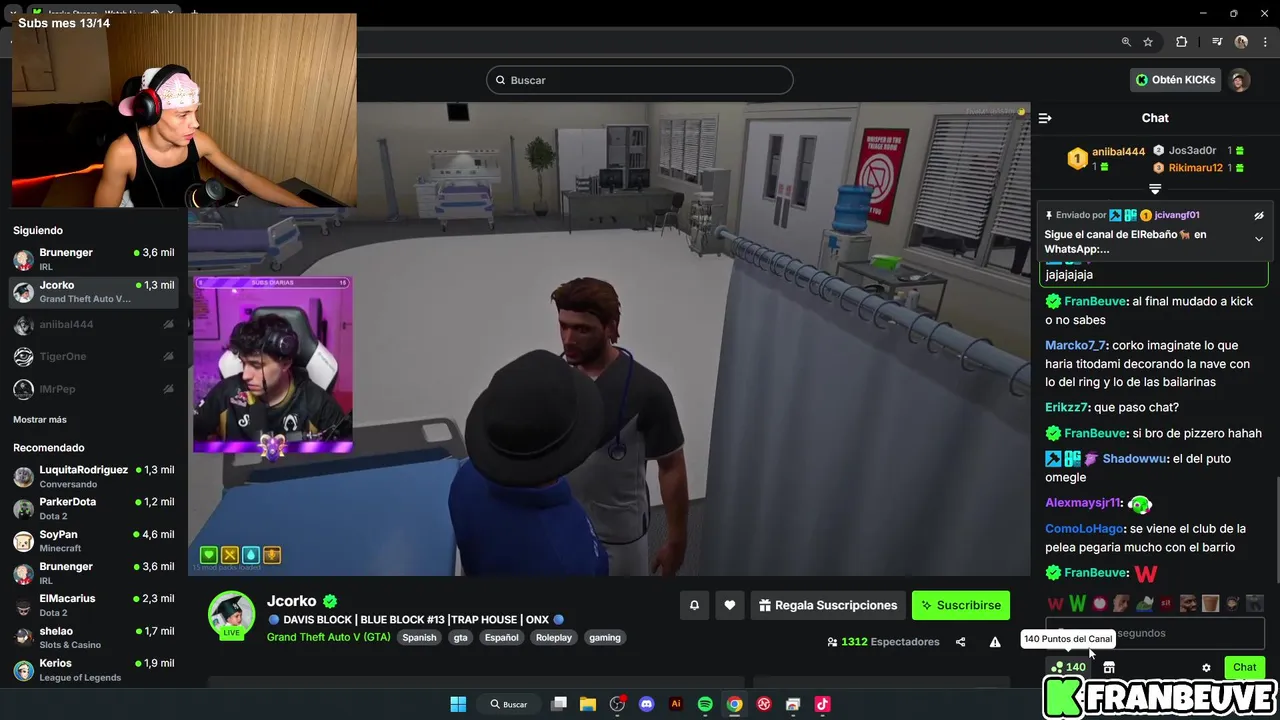The width and height of the screenshot is (1280, 720).
Task: Open OBS Studio from the taskbar
Action: click(x=617, y=704)
